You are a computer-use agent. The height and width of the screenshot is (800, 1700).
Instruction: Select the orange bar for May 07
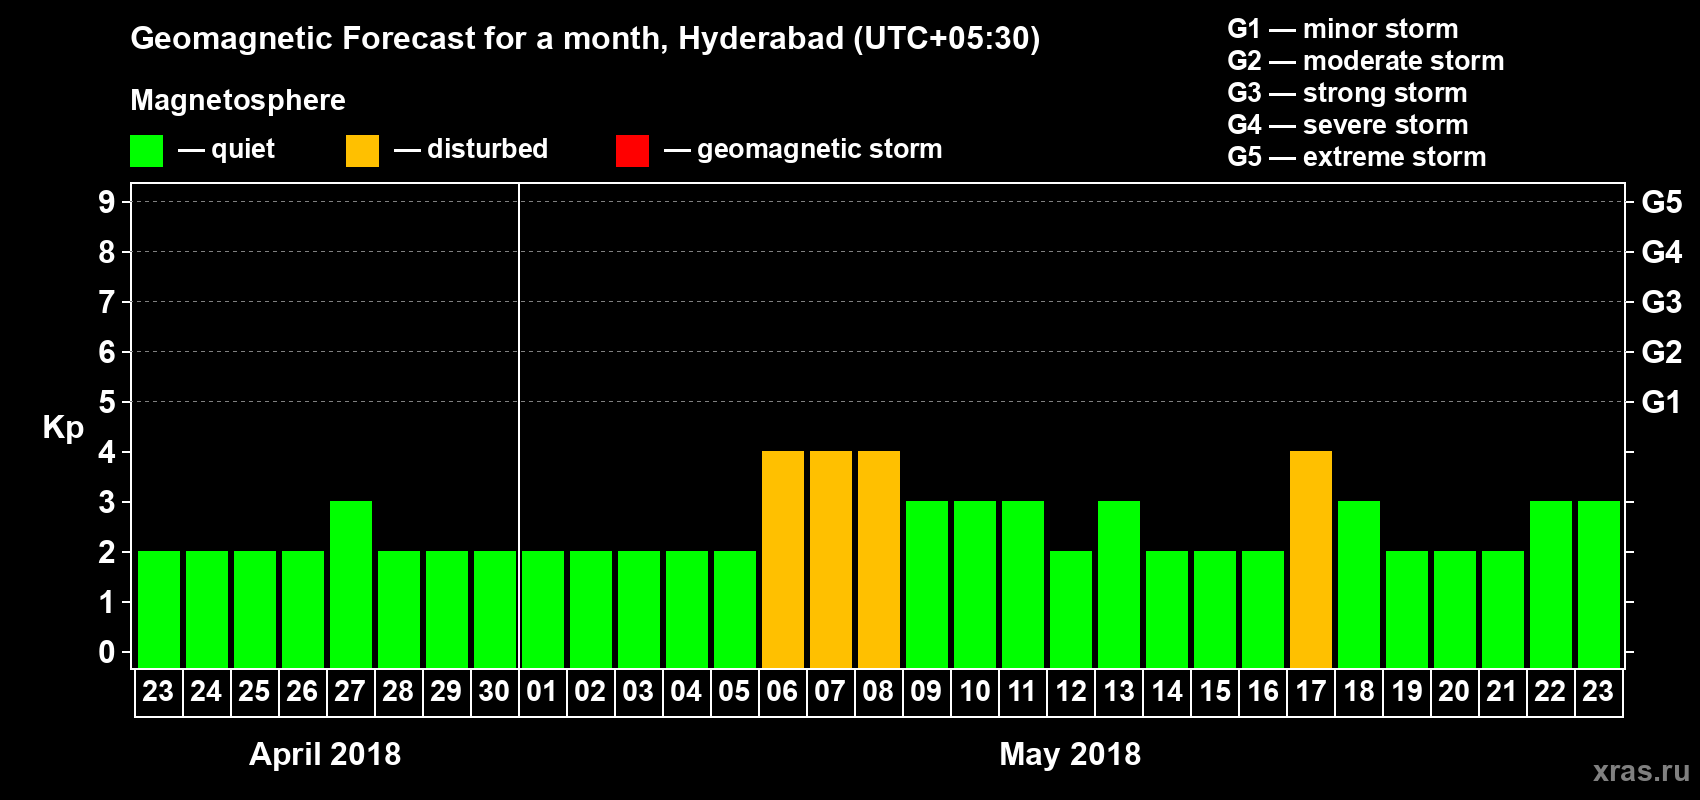831,559
